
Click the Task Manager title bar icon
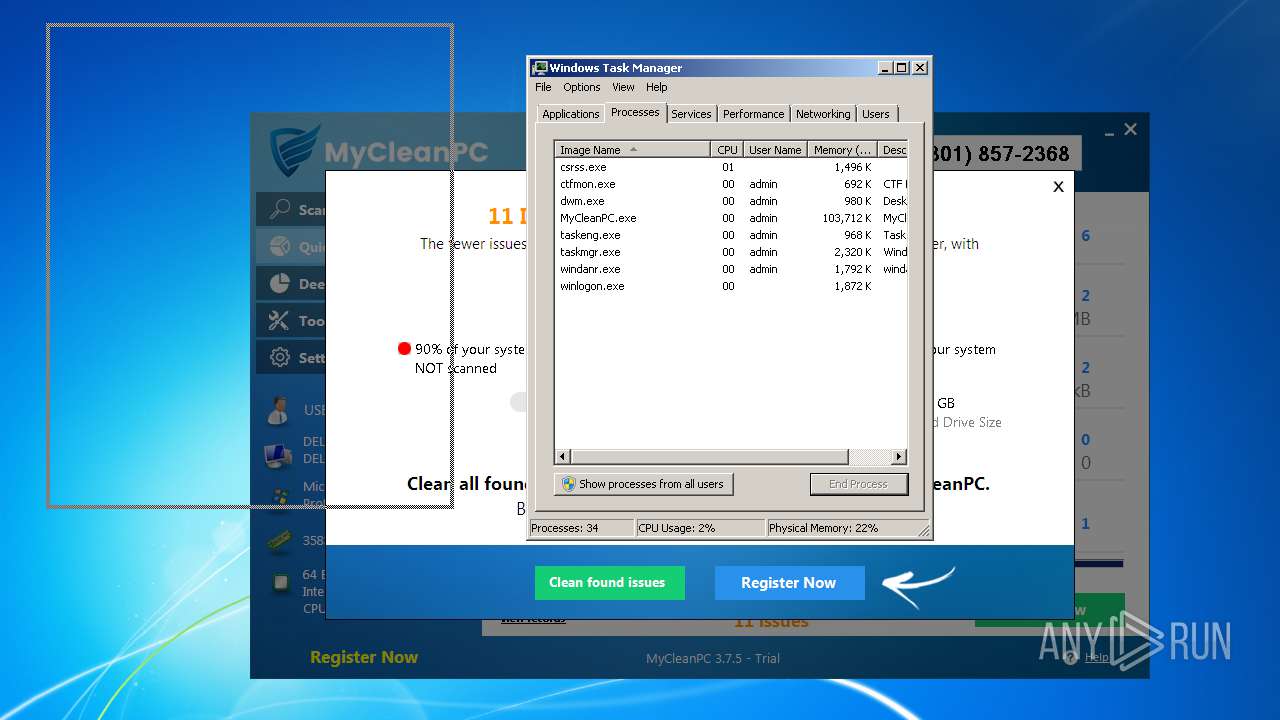click(539, 68)
